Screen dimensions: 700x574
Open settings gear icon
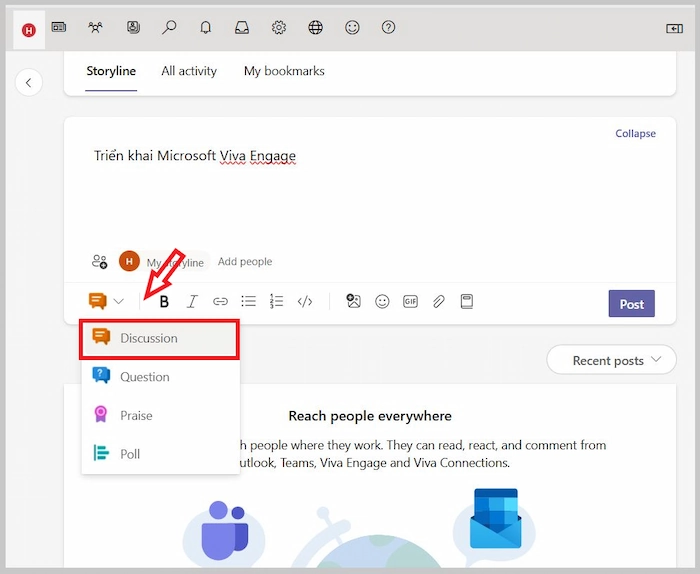click(x=279, y=28)
